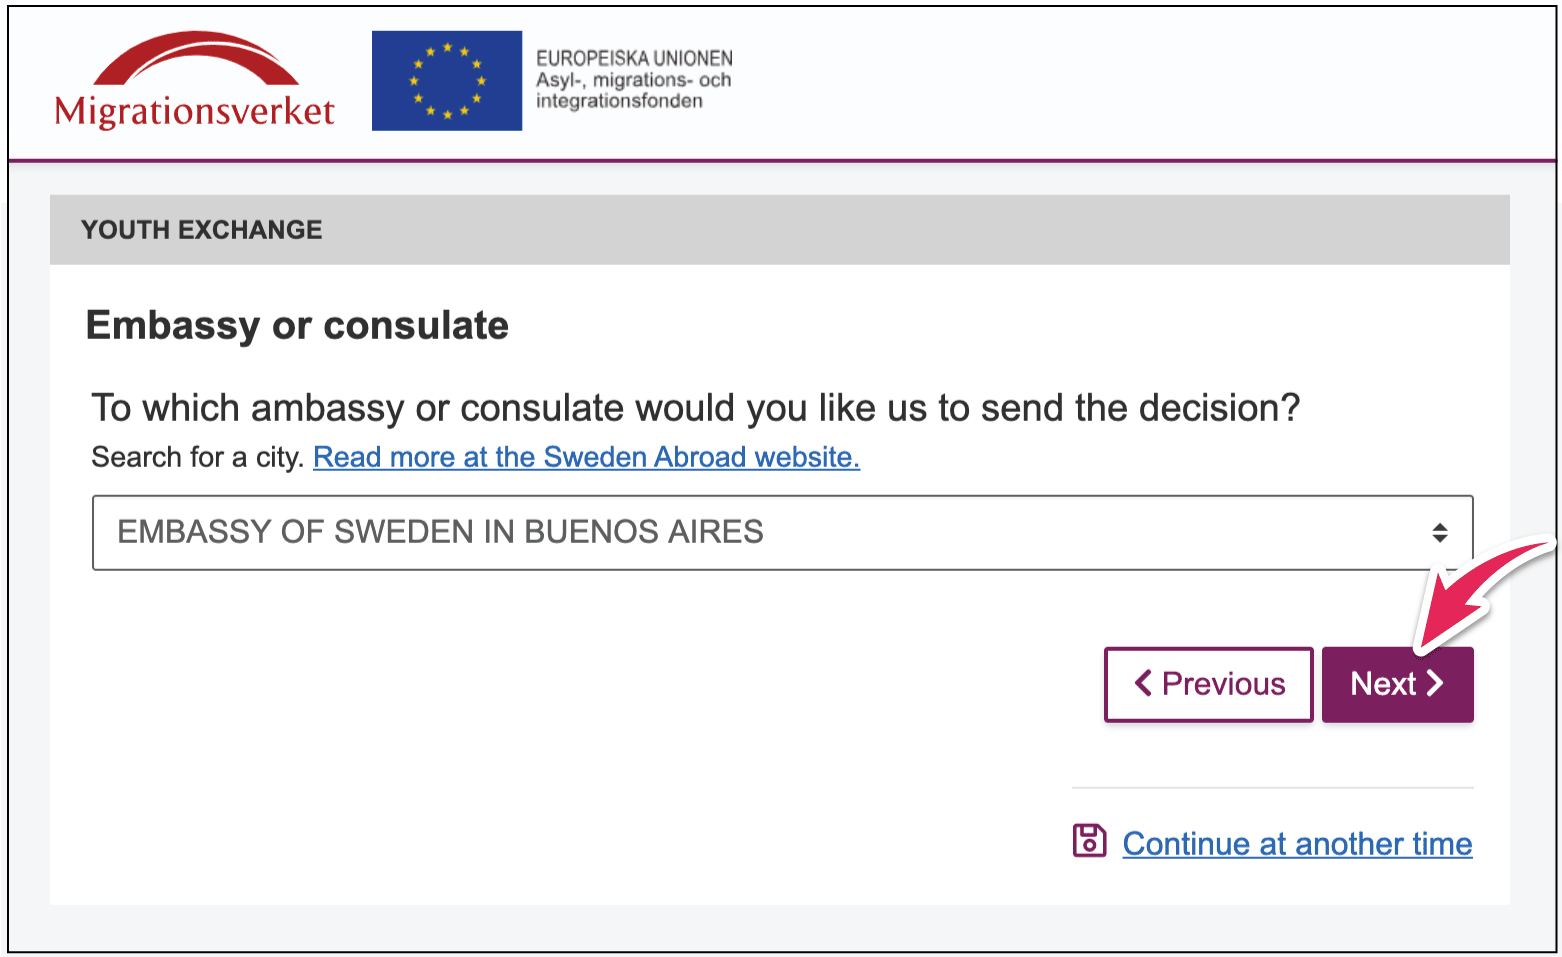This screenshot has height=957, width=1562.
Task: Click the YOUTH EXCHANGE header bar
Action: pos(779,230)
